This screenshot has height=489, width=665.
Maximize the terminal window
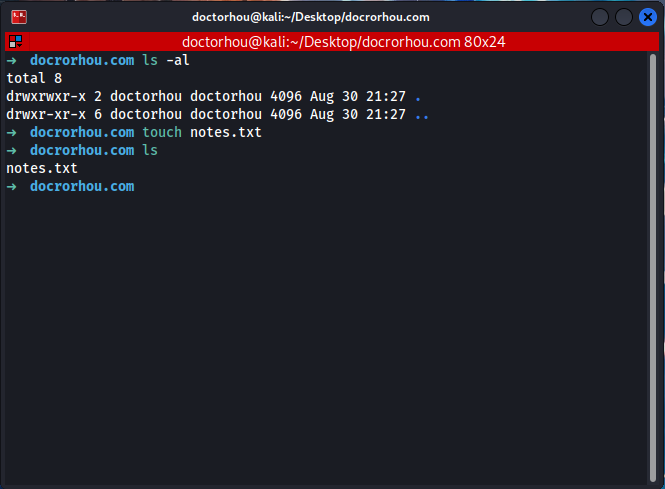point(624,17)
